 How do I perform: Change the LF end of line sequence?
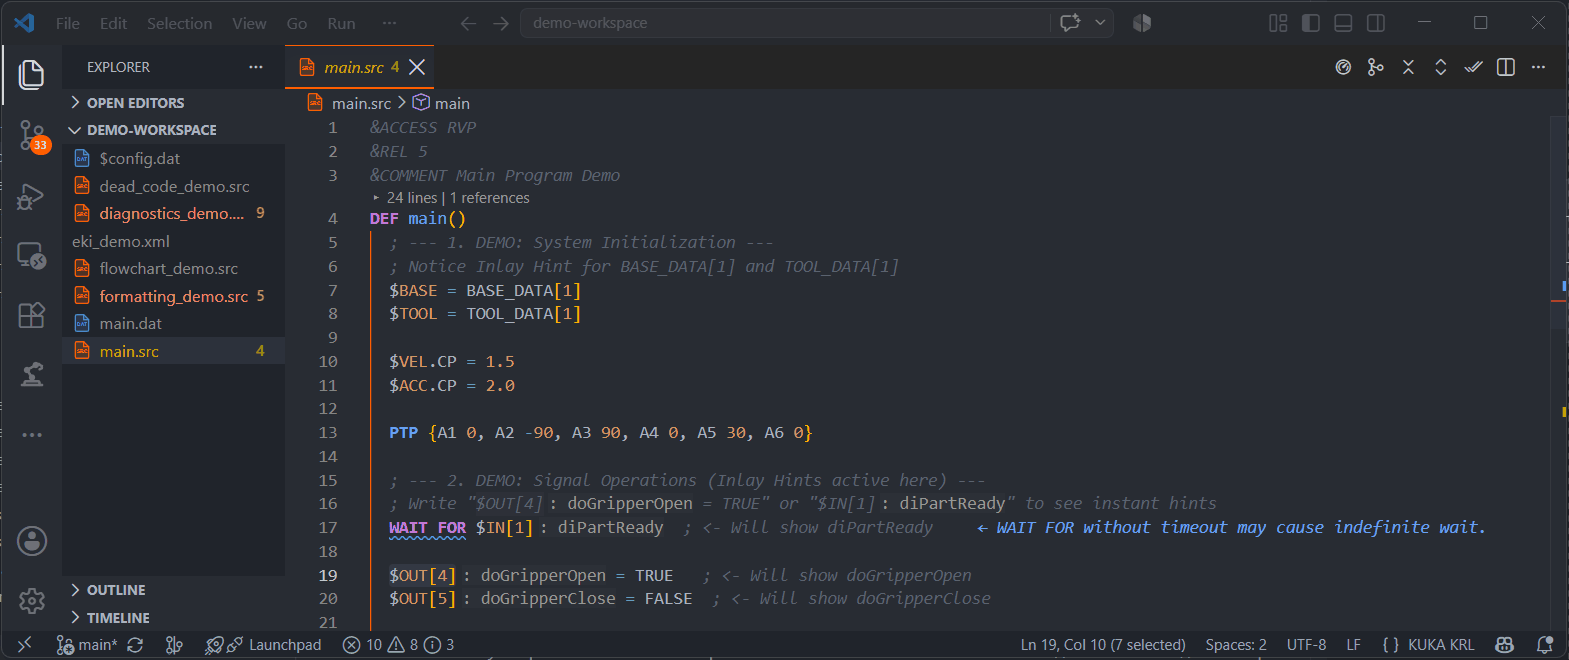[x=1353, y=645]
